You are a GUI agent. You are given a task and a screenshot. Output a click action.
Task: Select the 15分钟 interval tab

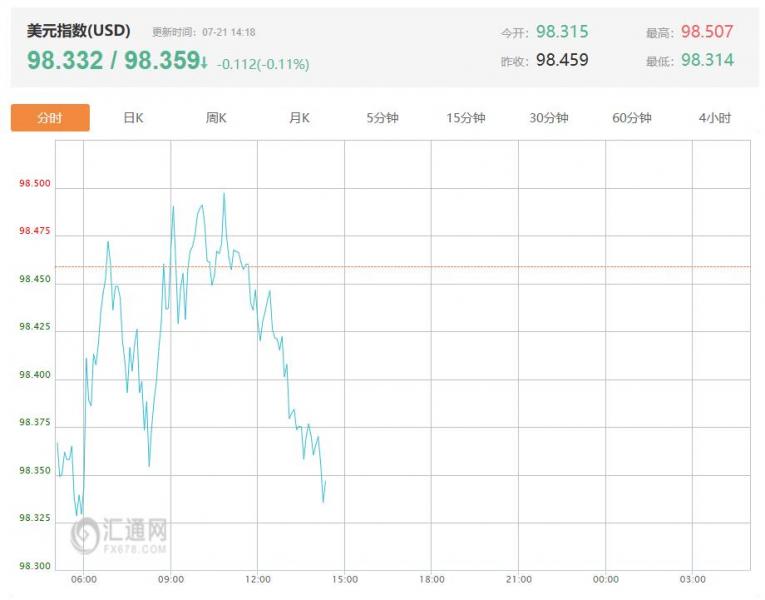[x=466, y=118]
